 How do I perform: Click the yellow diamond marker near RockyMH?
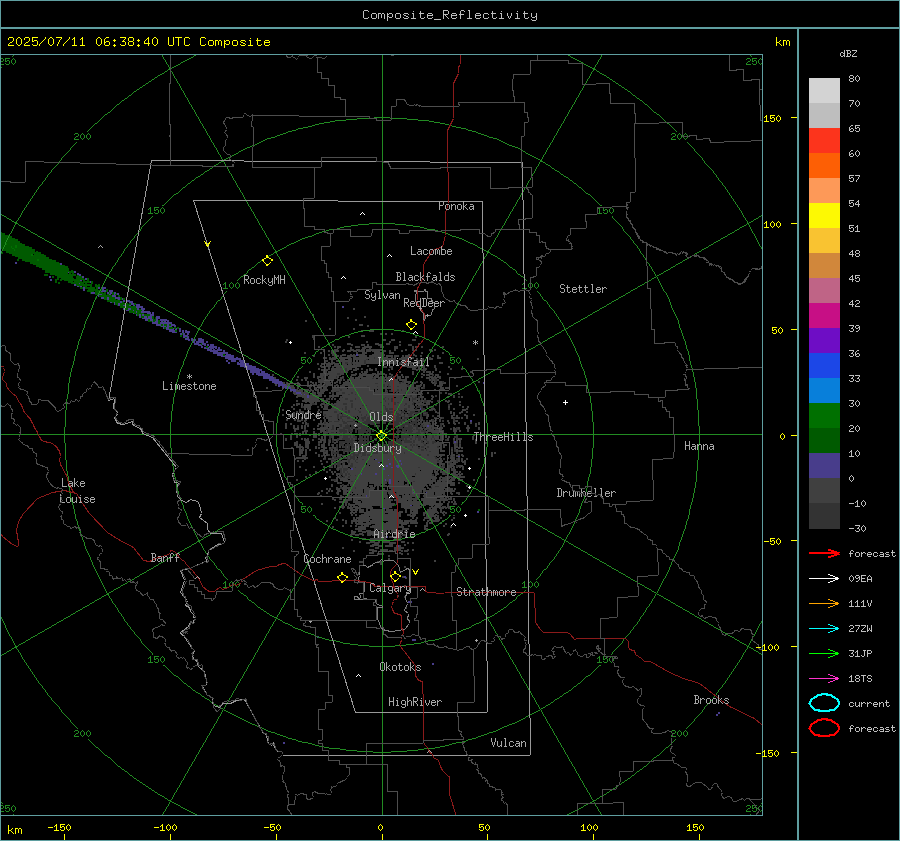click(x=267, y=261)
